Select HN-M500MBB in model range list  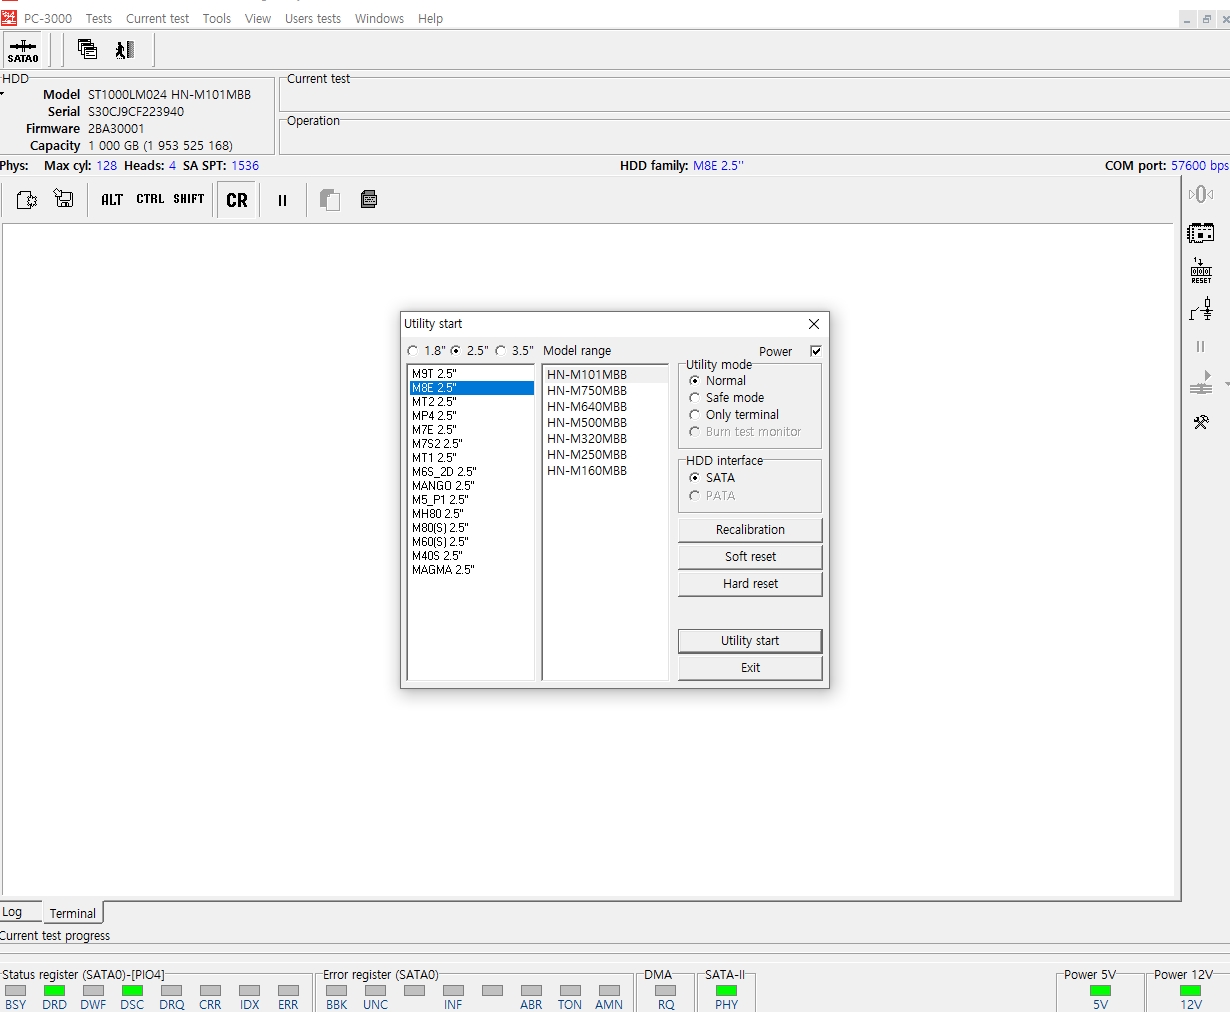coord(587,423)
